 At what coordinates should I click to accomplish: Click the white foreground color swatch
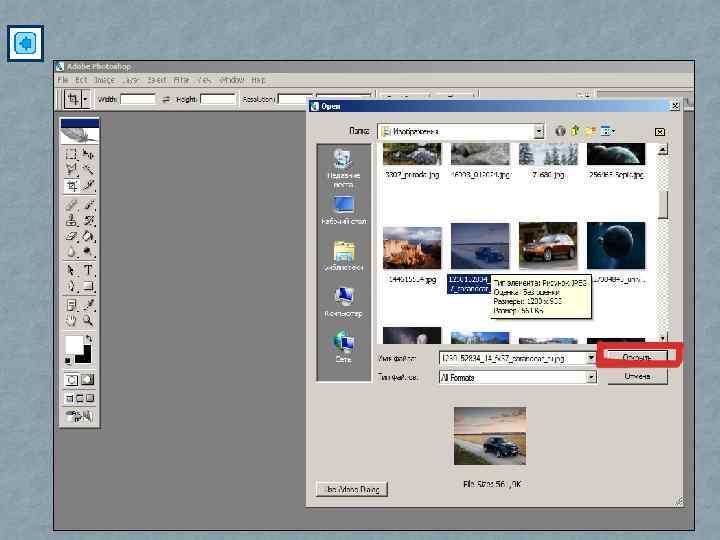click(x=73, y=345)
